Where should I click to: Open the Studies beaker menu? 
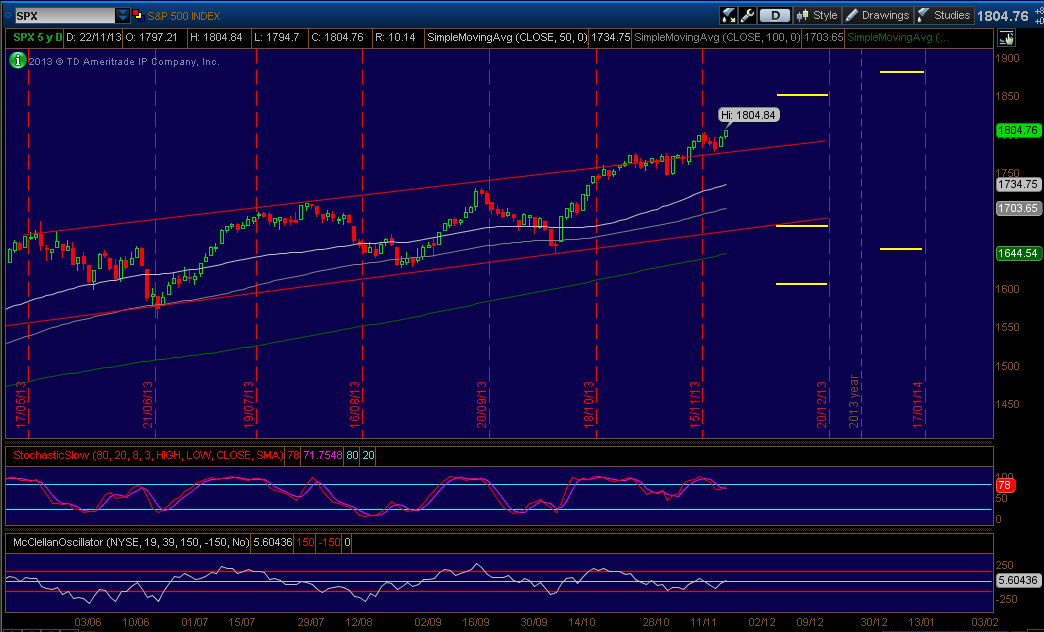click(x=943, y=15)
